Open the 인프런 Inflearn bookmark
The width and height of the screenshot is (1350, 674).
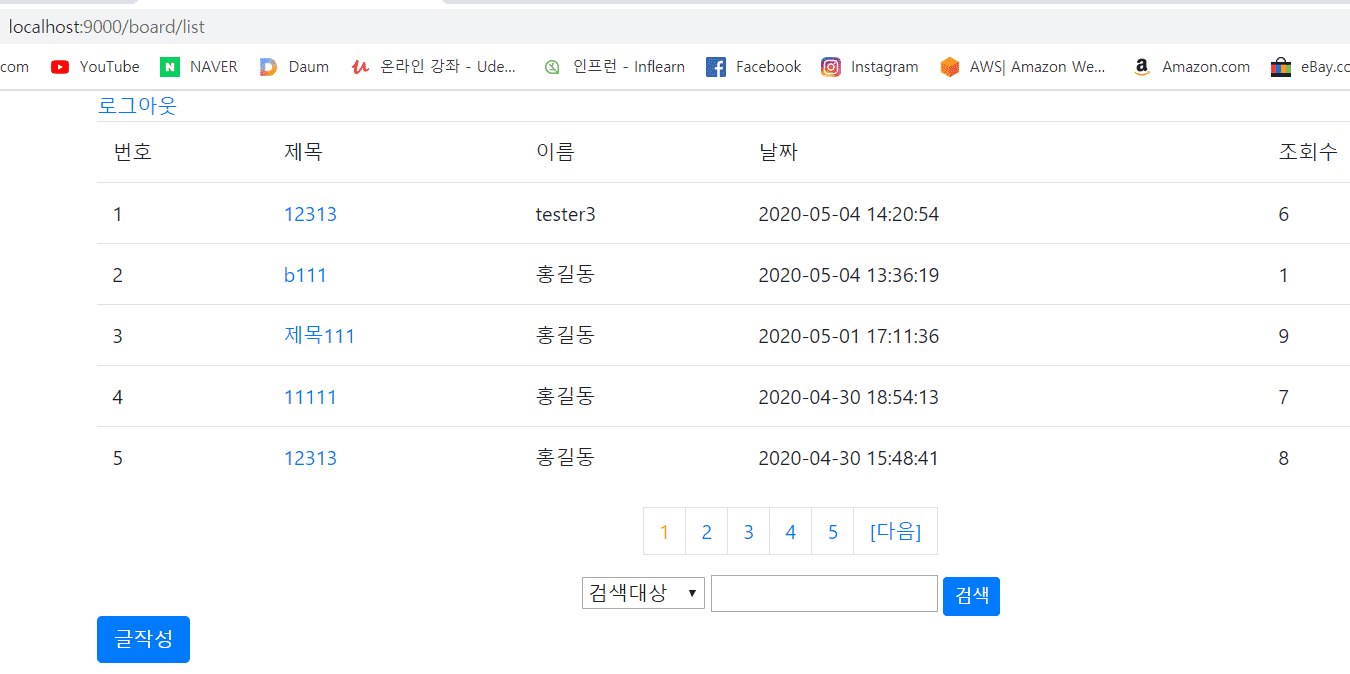(x=614, y=67)
